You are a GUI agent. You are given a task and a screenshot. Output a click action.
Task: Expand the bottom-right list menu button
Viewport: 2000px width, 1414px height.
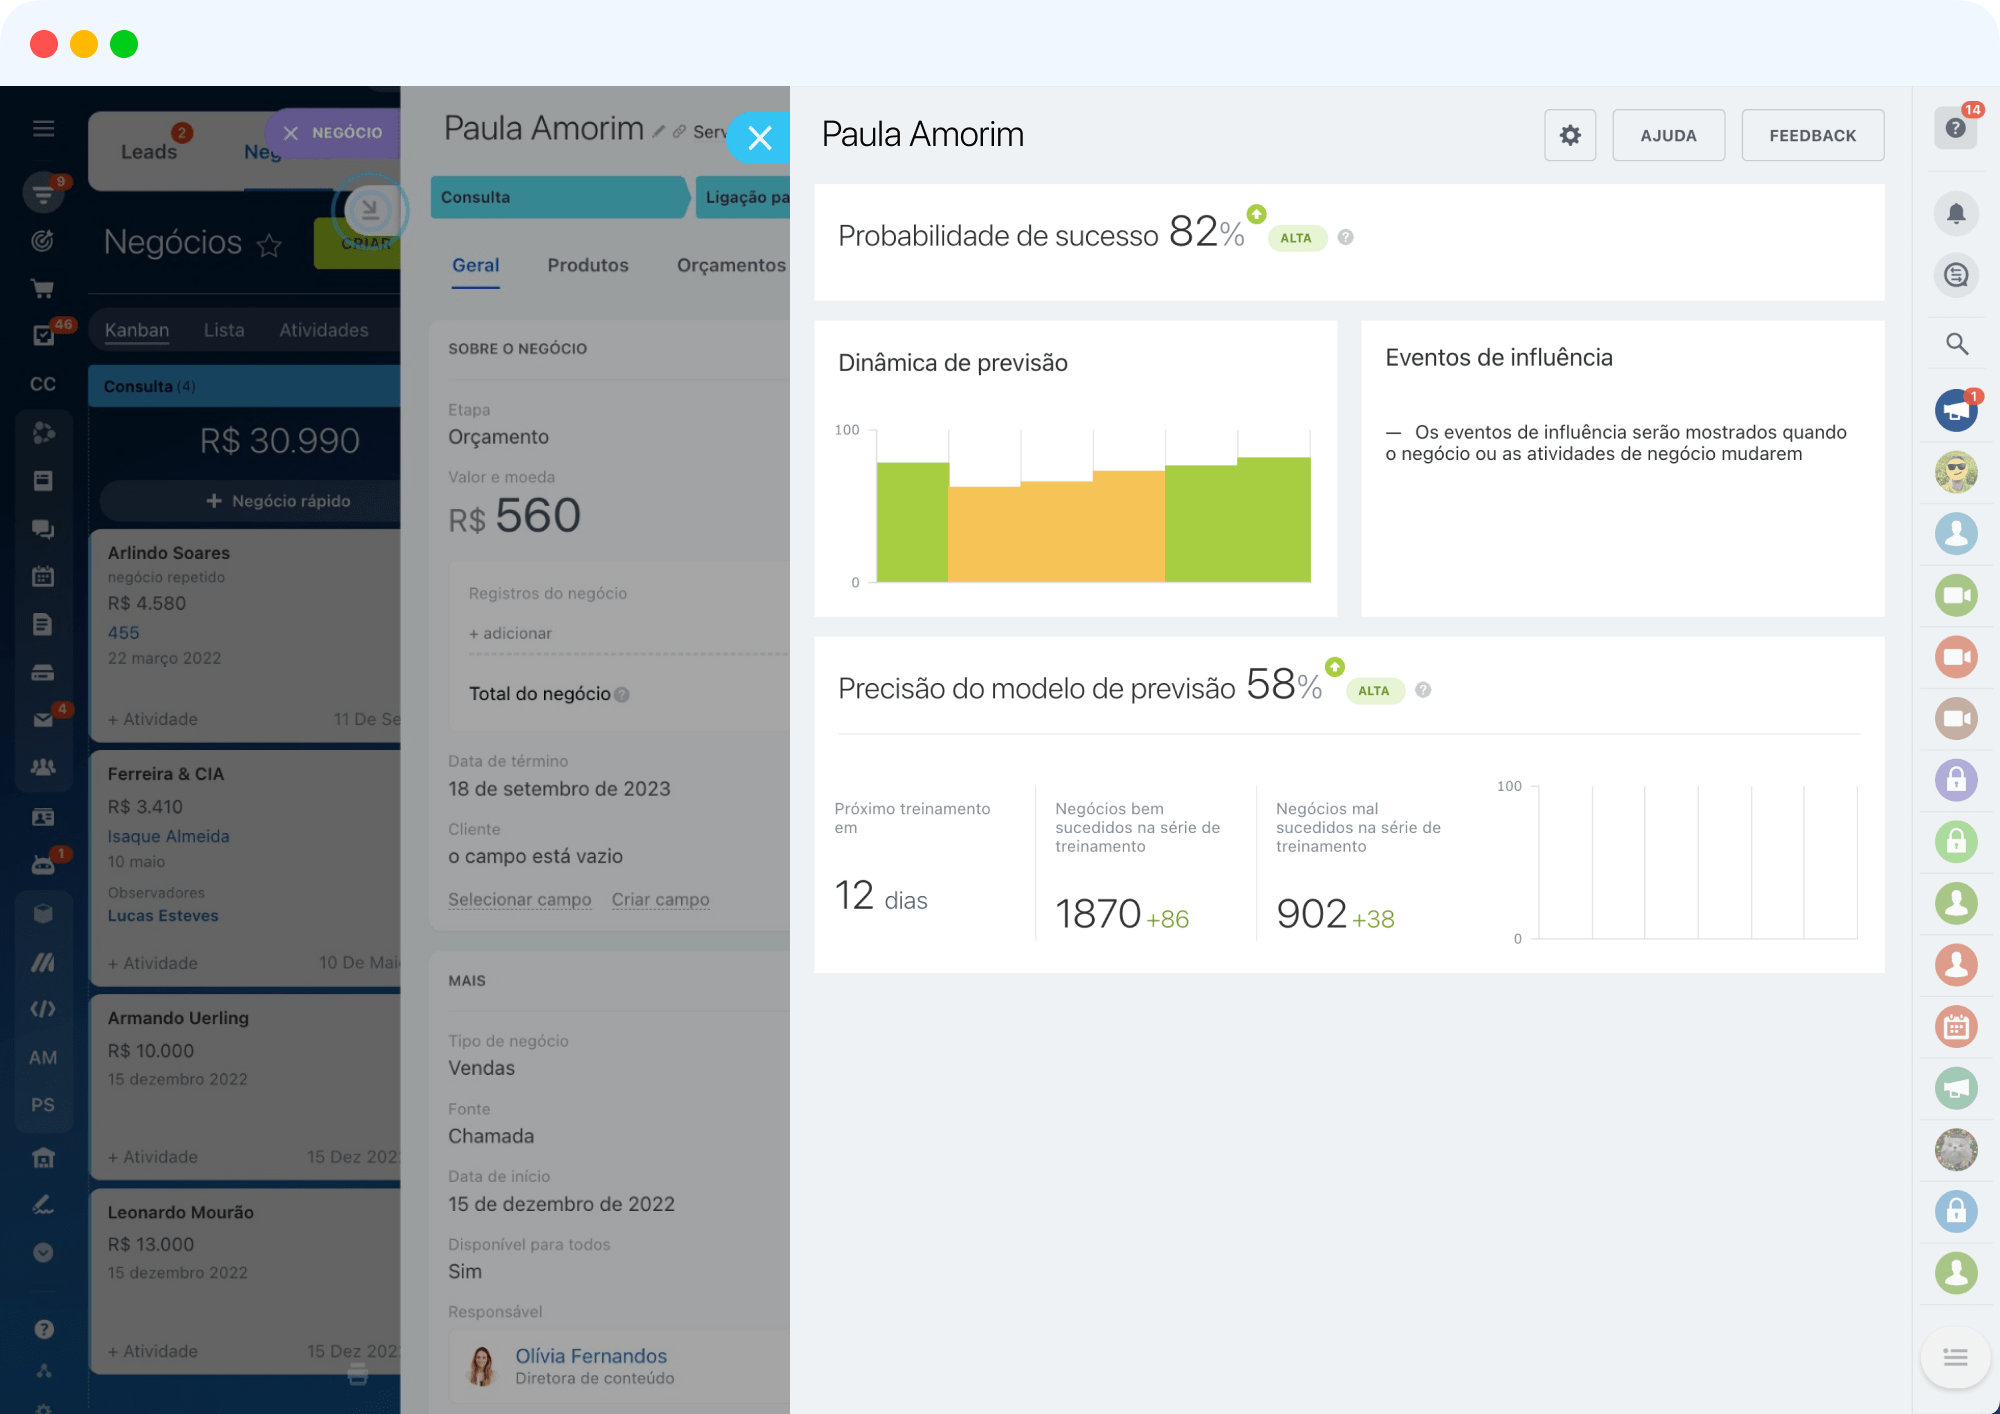coord(1955,1357)
